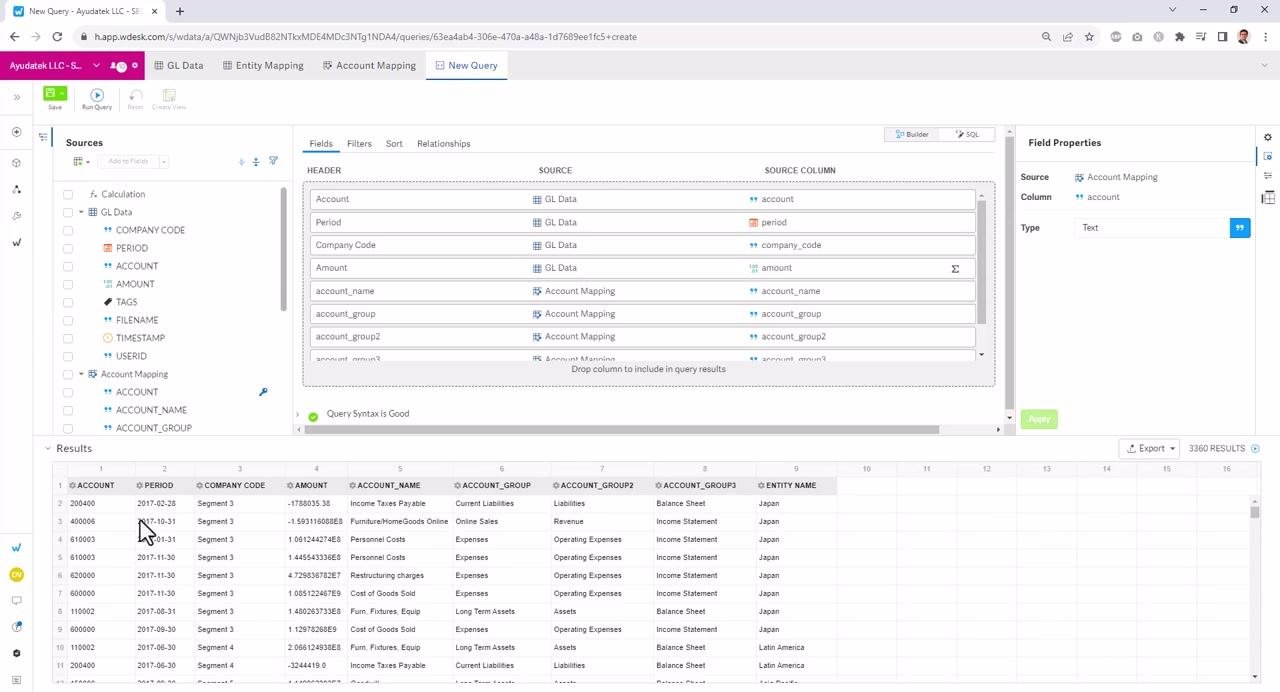The width and height of the screenshot is (1280, 692).
Task: Open the chat message icon in left sidebar
Action: click(x=17, y=601)
